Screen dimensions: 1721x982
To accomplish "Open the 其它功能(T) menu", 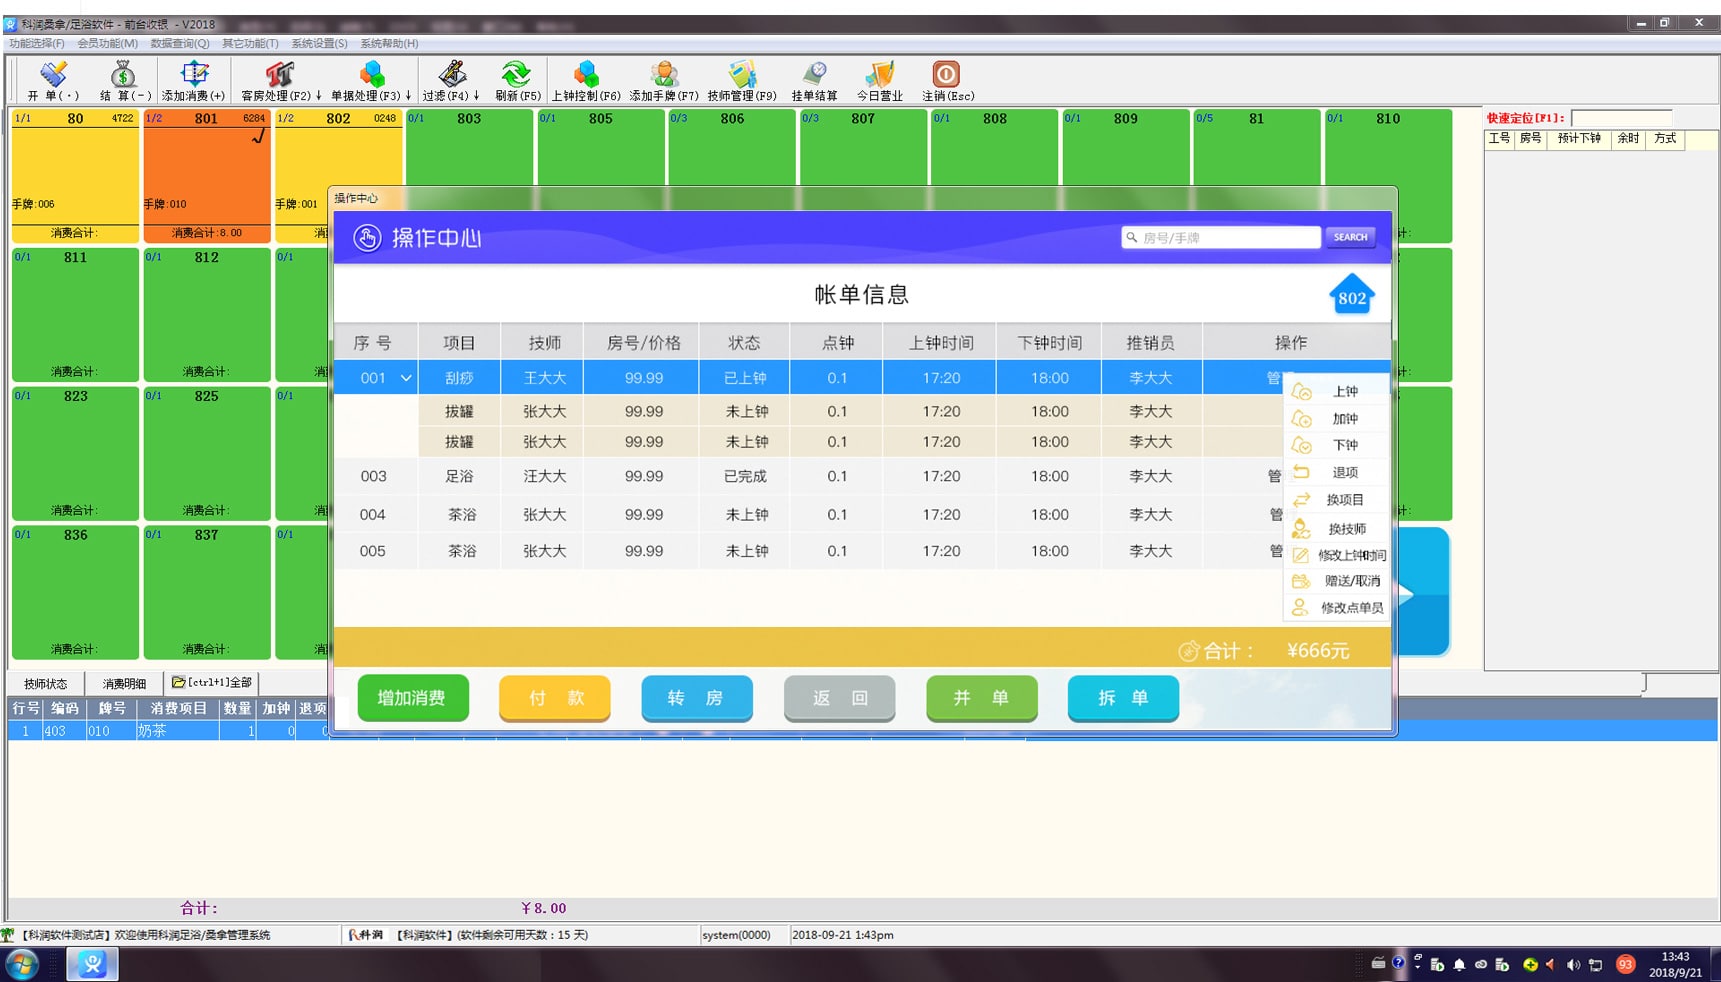I will coord(250,43).
